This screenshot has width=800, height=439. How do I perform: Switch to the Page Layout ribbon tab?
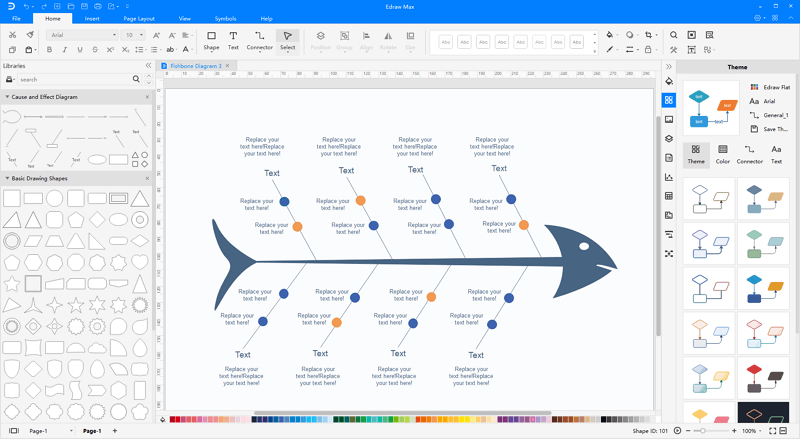pyautogui.click(x=139, y=18)
